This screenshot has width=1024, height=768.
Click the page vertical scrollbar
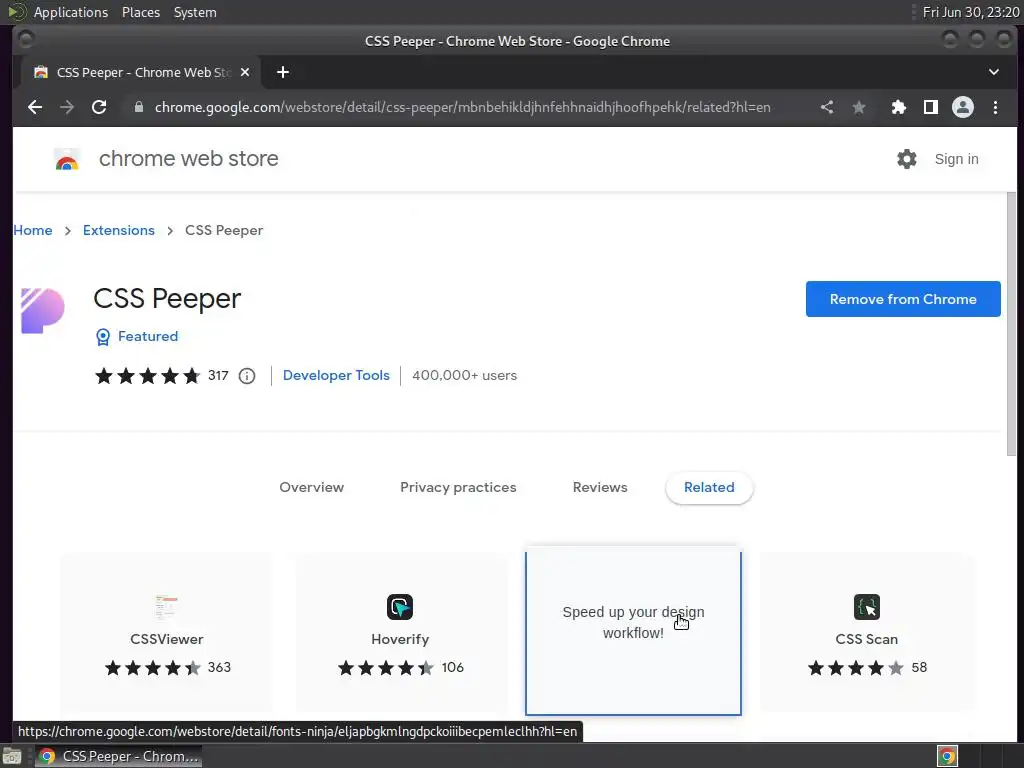coord(1011,324)
